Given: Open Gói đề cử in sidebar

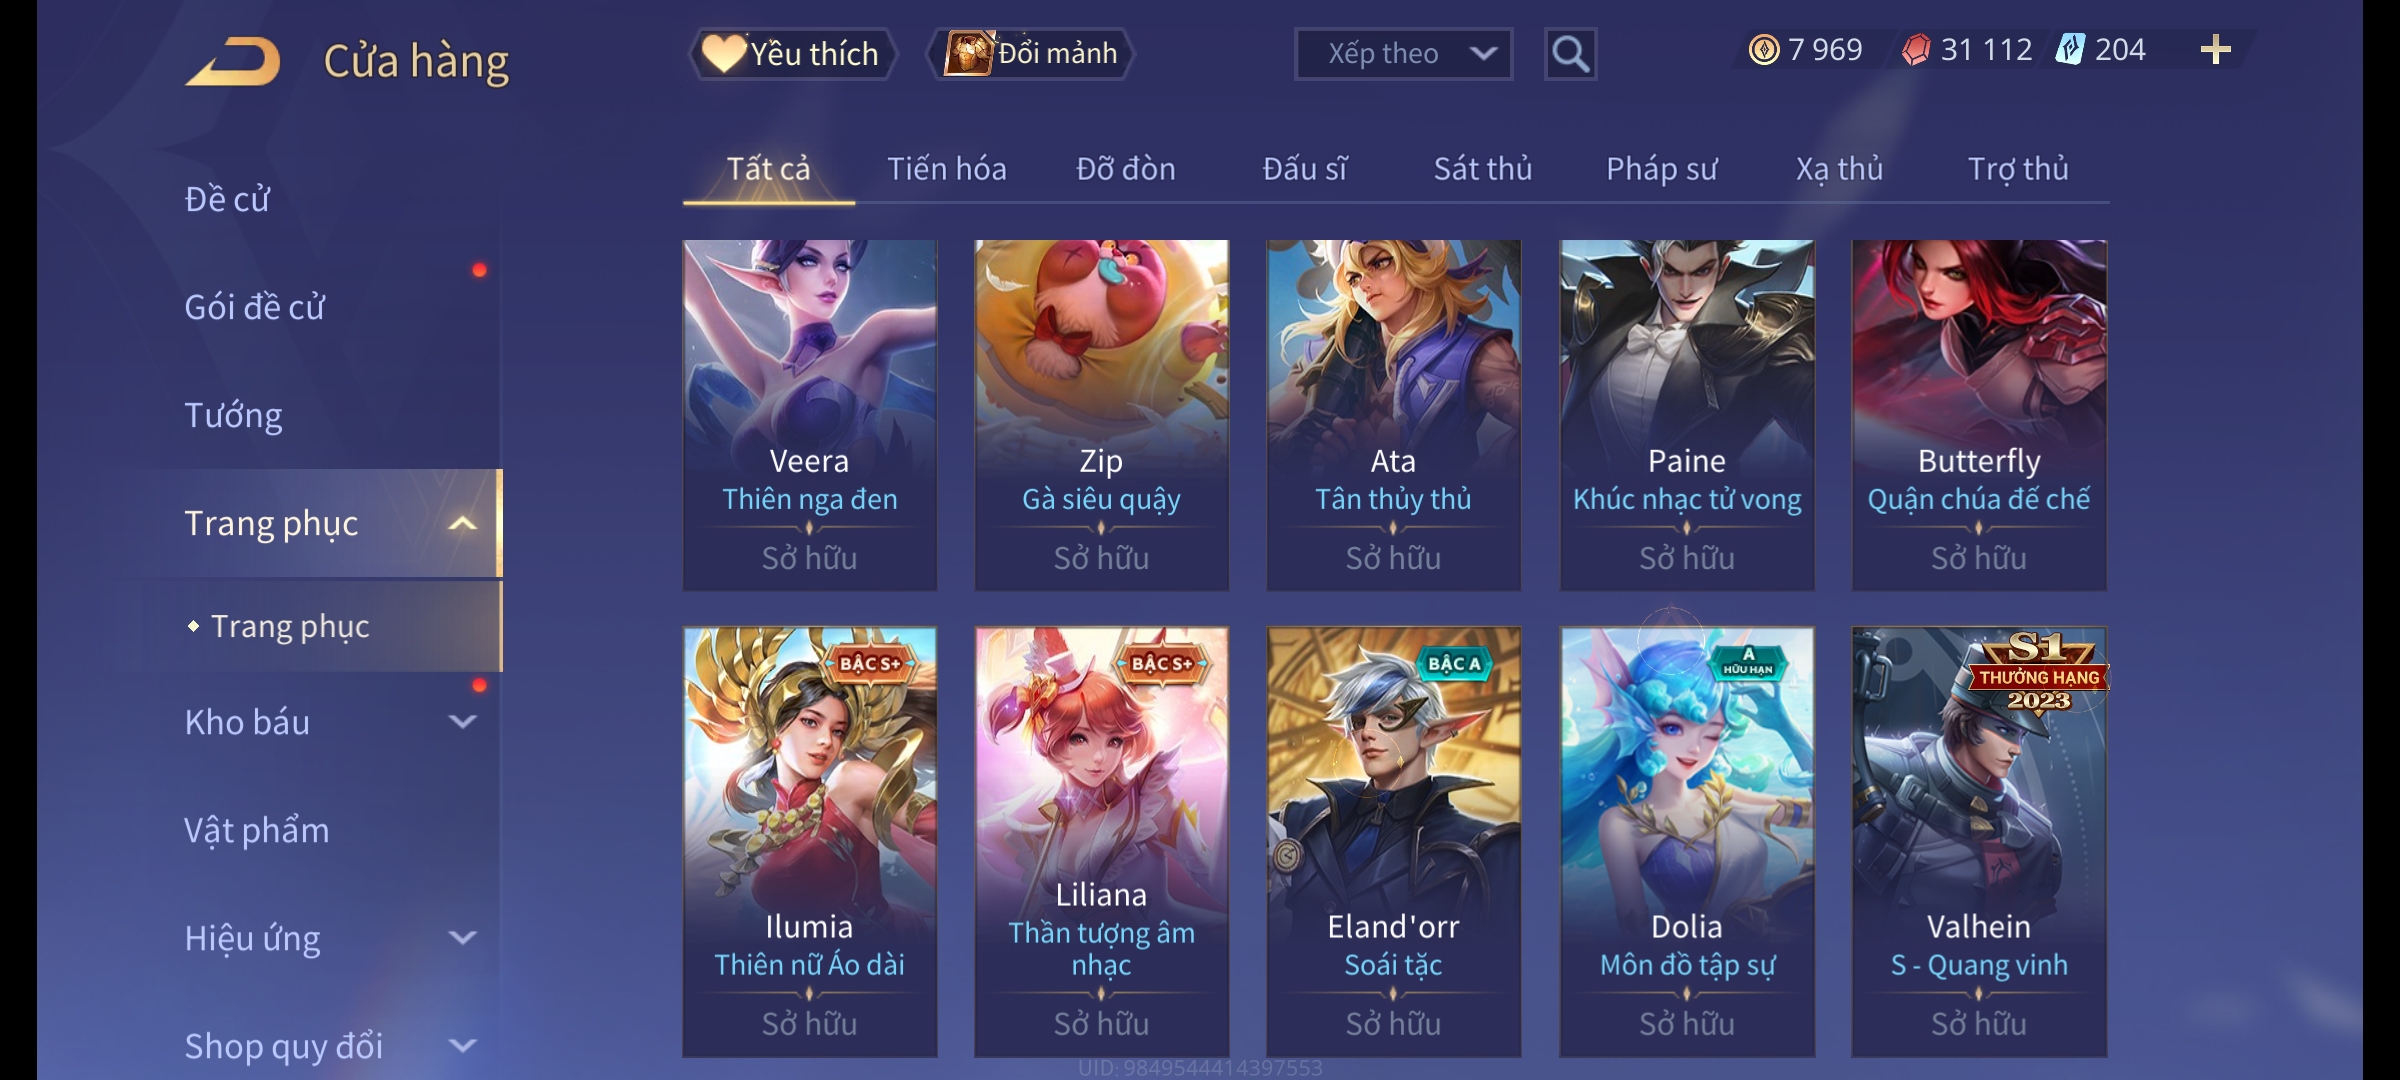Looking at the screenshot, I should pyautogui.click(x=254, y=307).
